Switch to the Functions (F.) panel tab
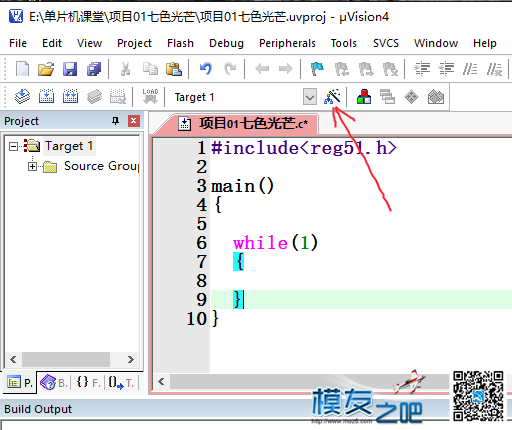 point(88,383)
